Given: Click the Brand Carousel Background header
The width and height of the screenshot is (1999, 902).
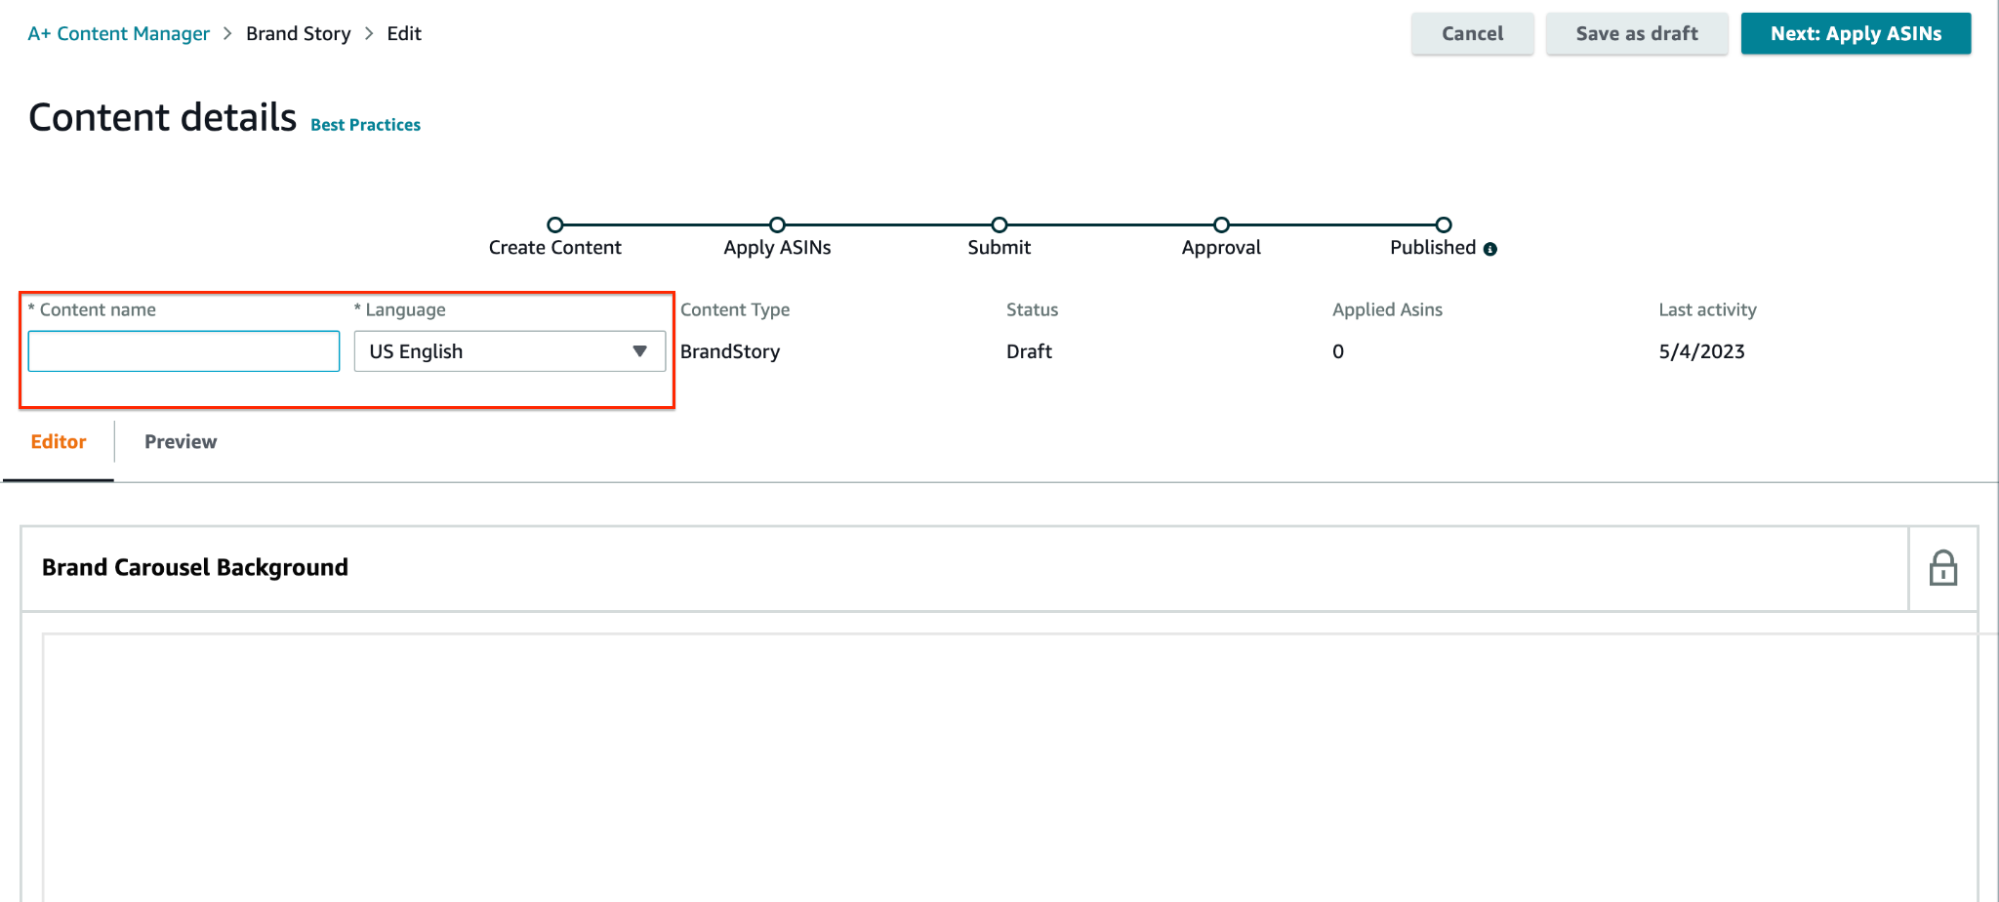Looking at the screenshot, I should click(x=195, y=568).
